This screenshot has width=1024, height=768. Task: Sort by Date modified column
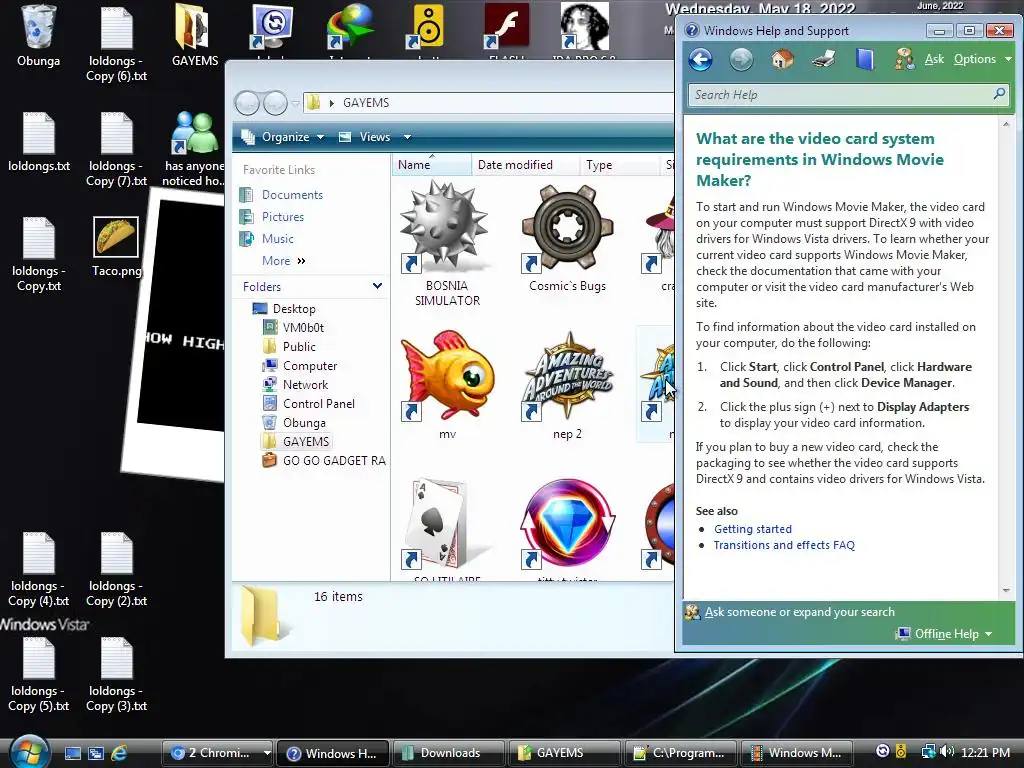pyautogui.click(x=524, y=165)
